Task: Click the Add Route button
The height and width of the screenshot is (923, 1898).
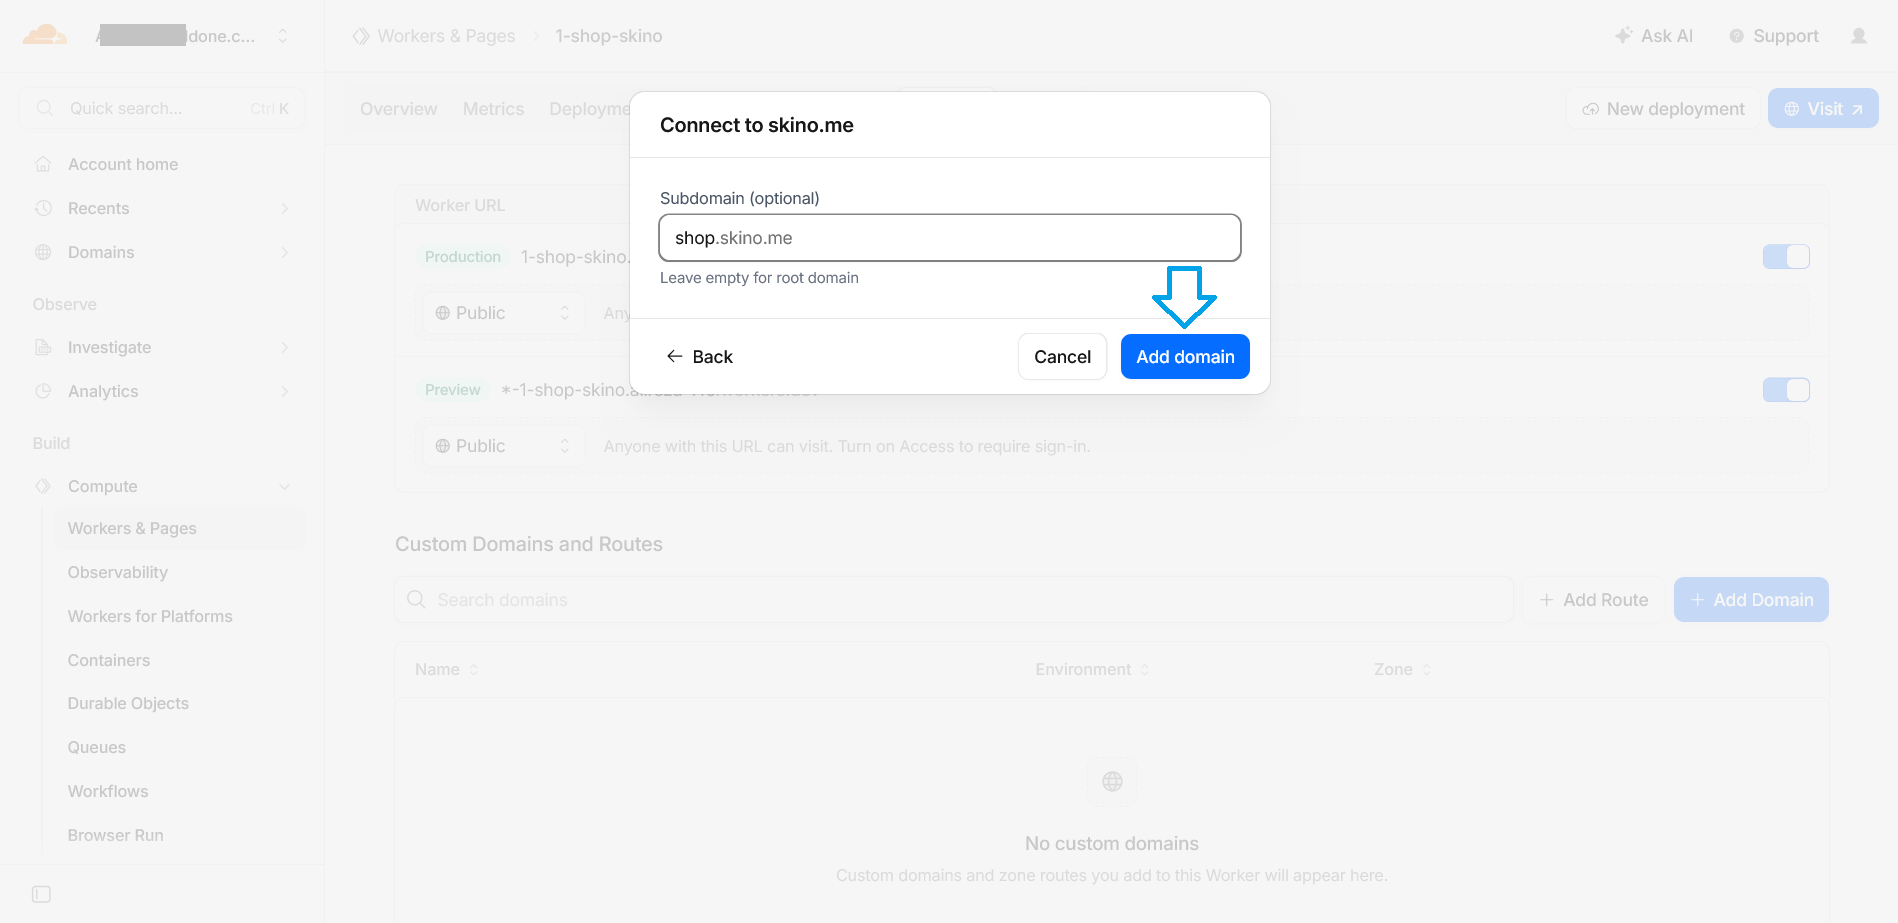Action: pyautogui.click(x=1594, y=600)
